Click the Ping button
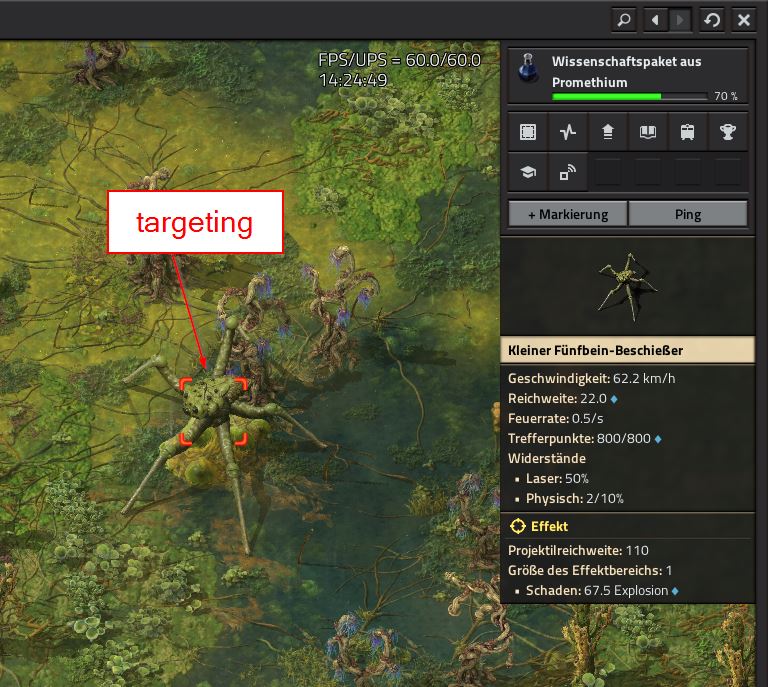 (x=688, y=214)
